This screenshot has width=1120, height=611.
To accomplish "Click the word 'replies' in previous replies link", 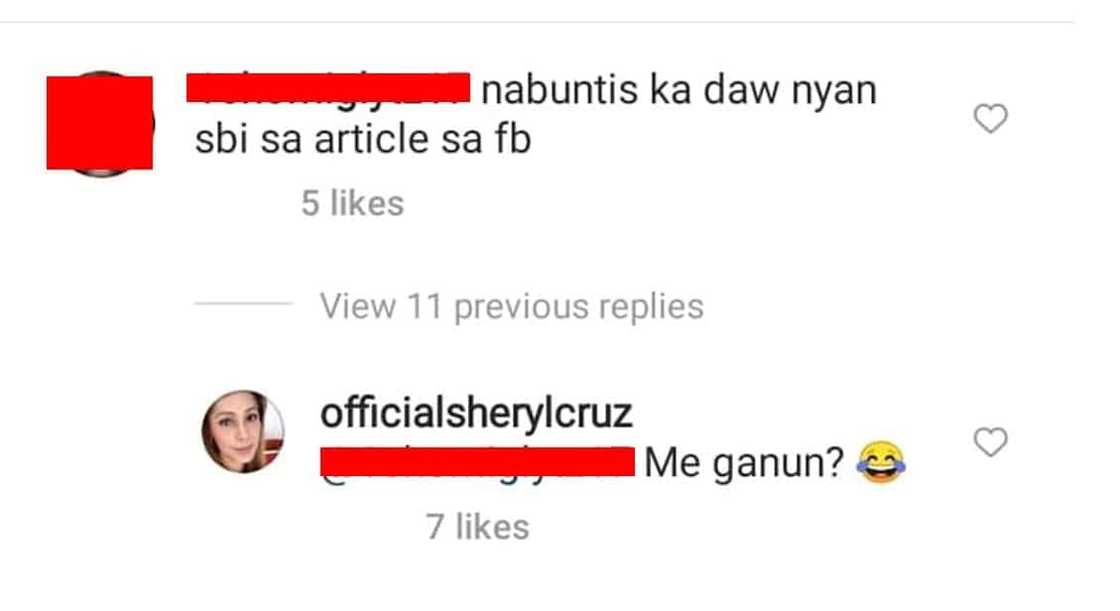I will pyautogui.click(x=651, y=307).
